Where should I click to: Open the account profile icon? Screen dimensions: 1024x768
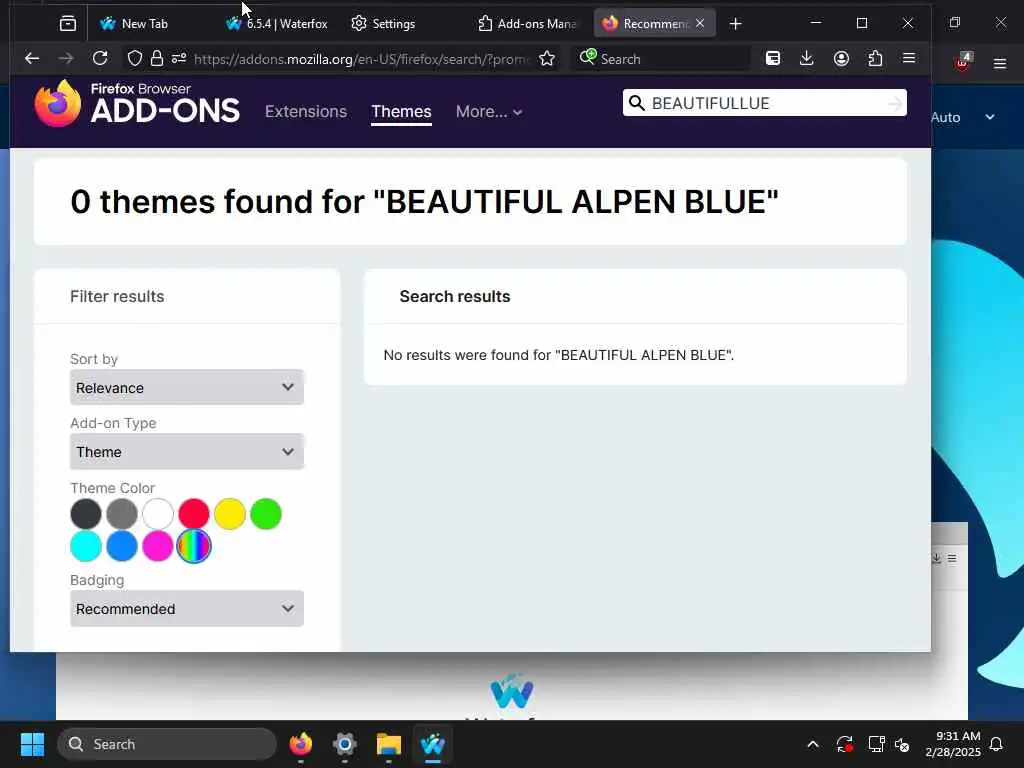tap(841, 59)
